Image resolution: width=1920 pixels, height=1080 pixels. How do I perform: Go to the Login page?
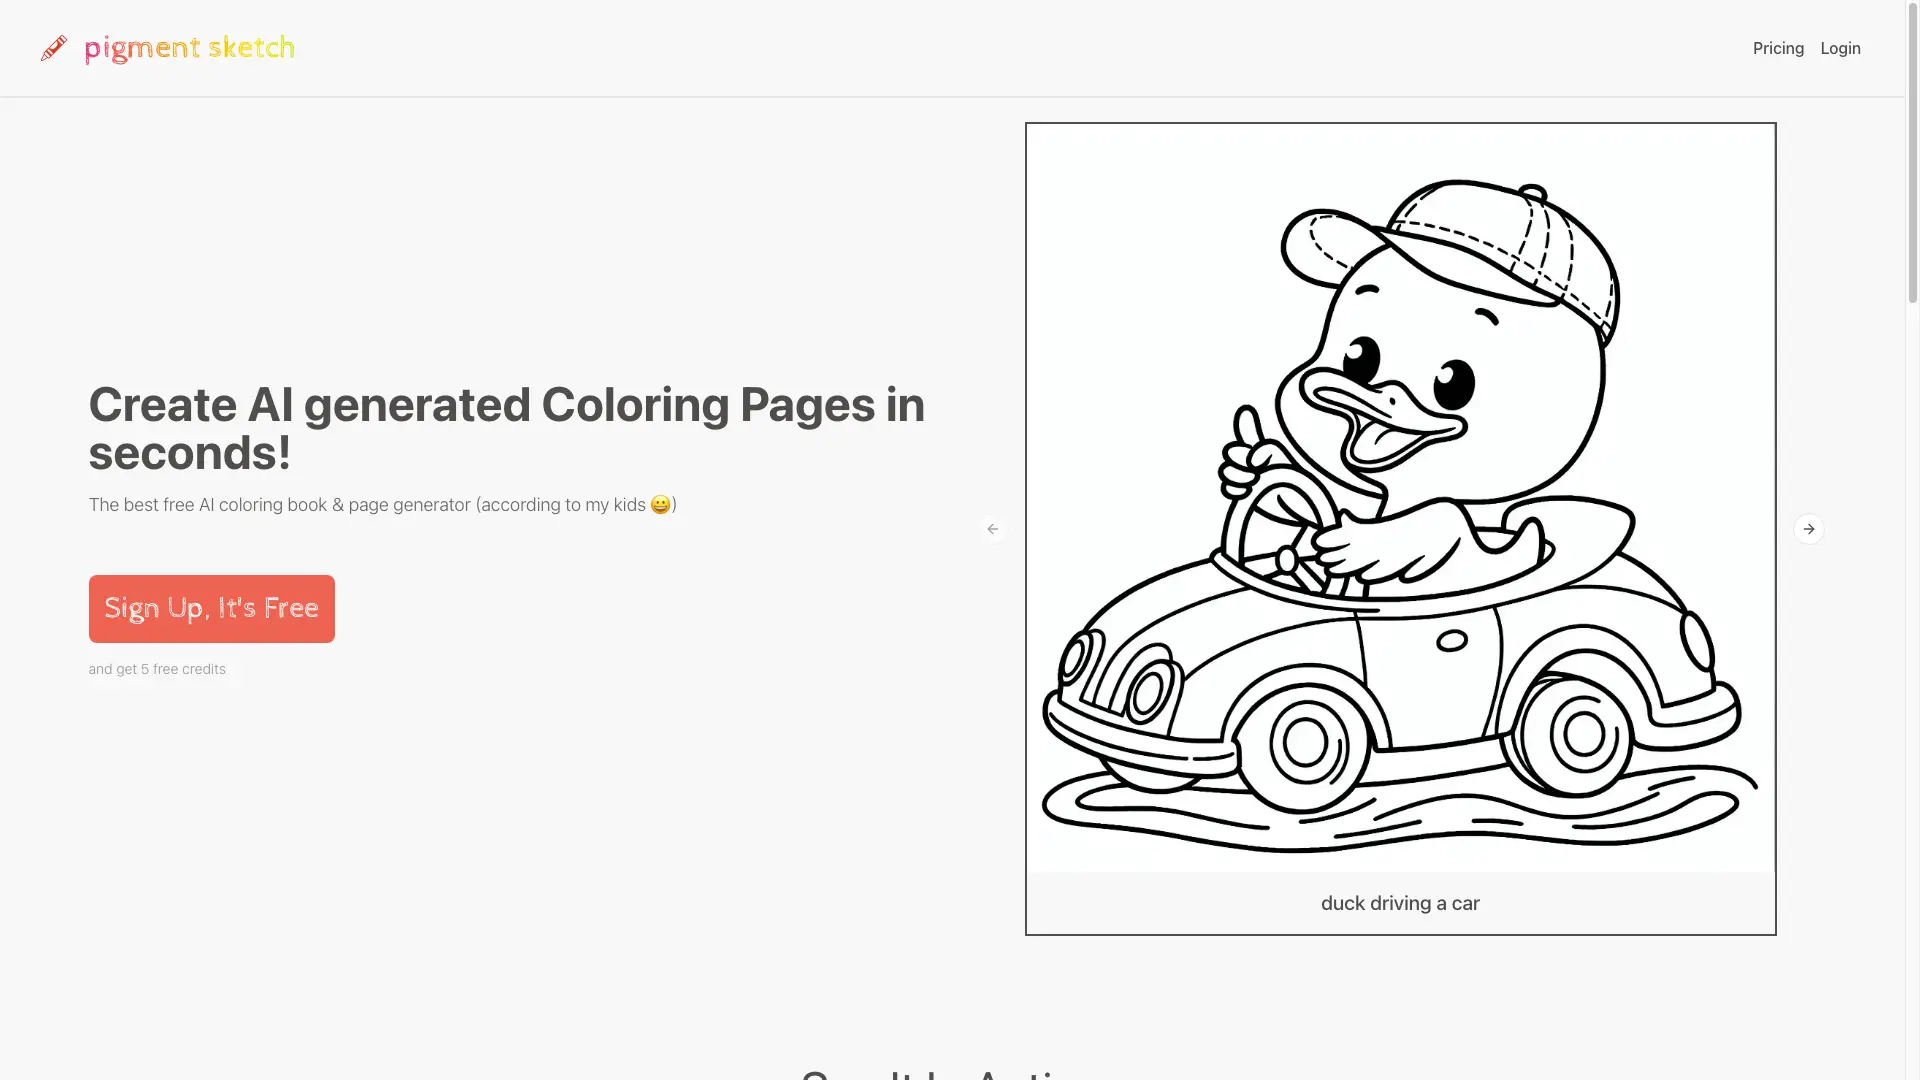[1840, 48]
